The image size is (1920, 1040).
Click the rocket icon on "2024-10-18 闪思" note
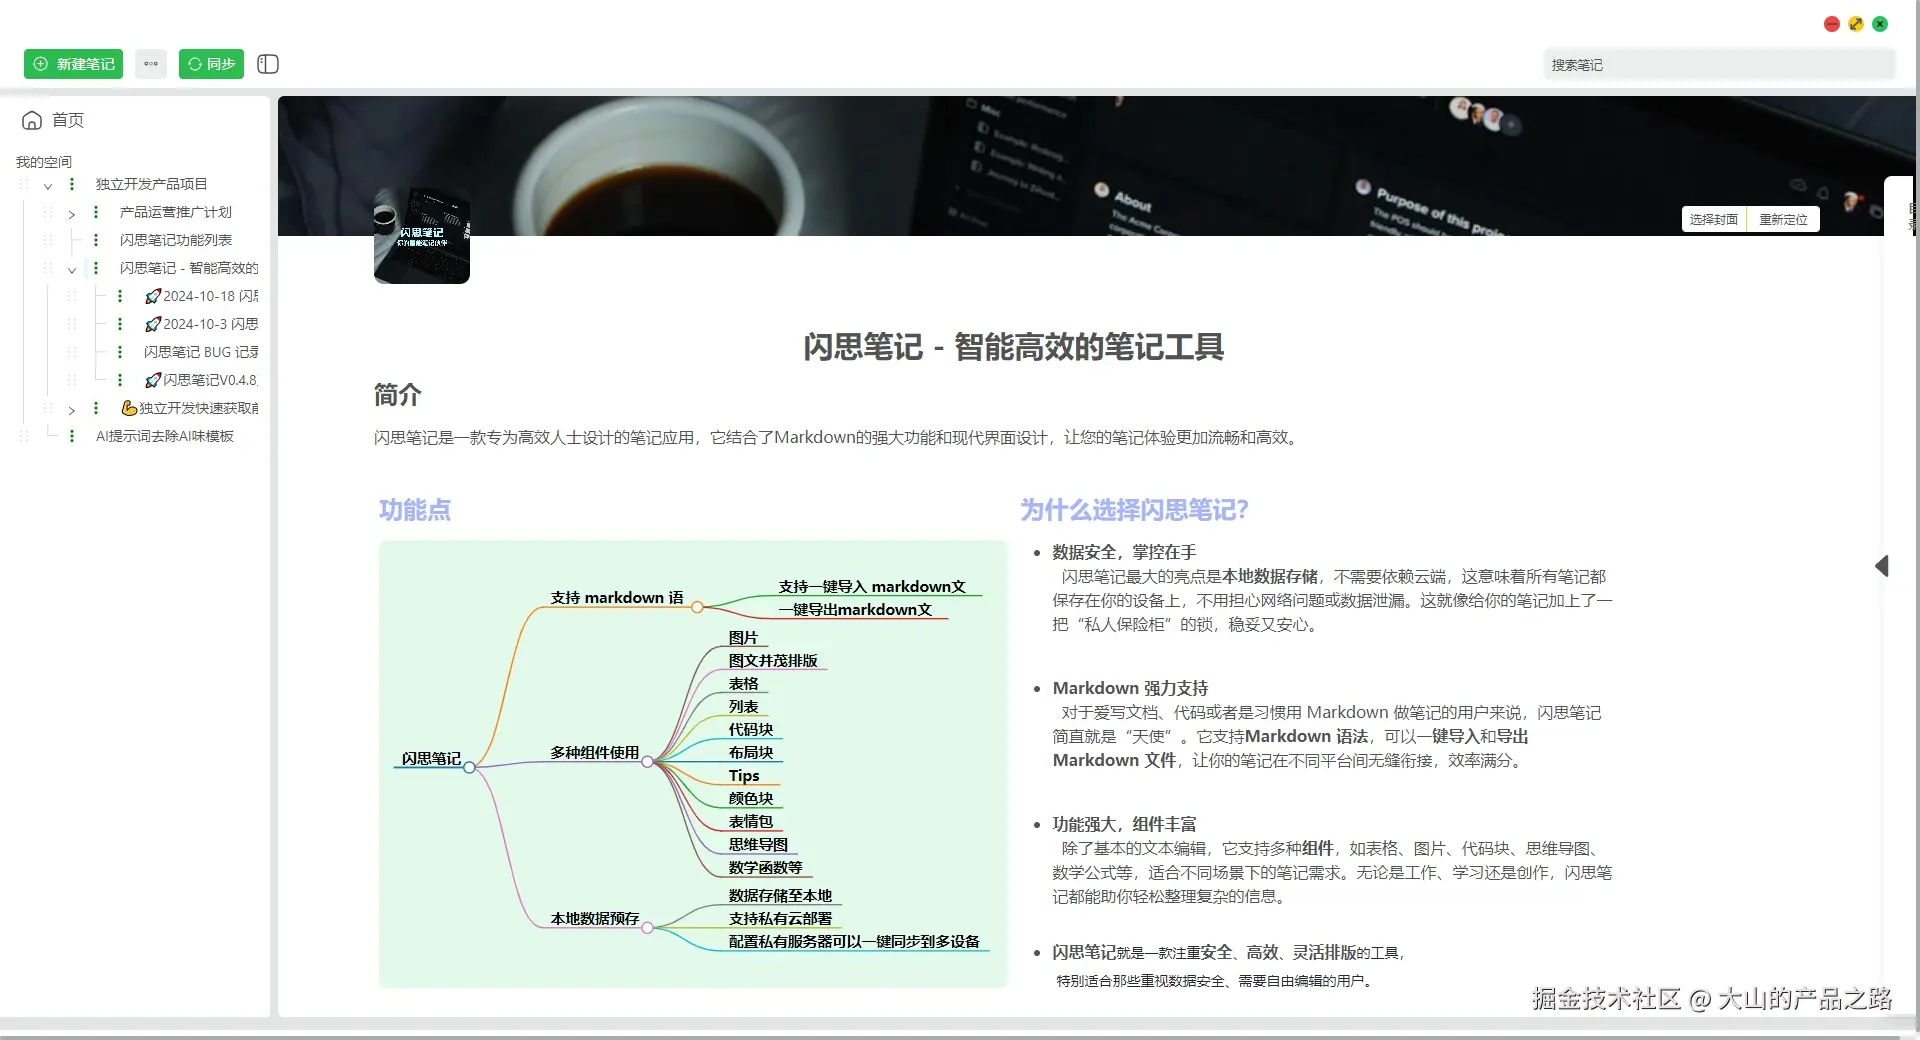pos(152,296)
